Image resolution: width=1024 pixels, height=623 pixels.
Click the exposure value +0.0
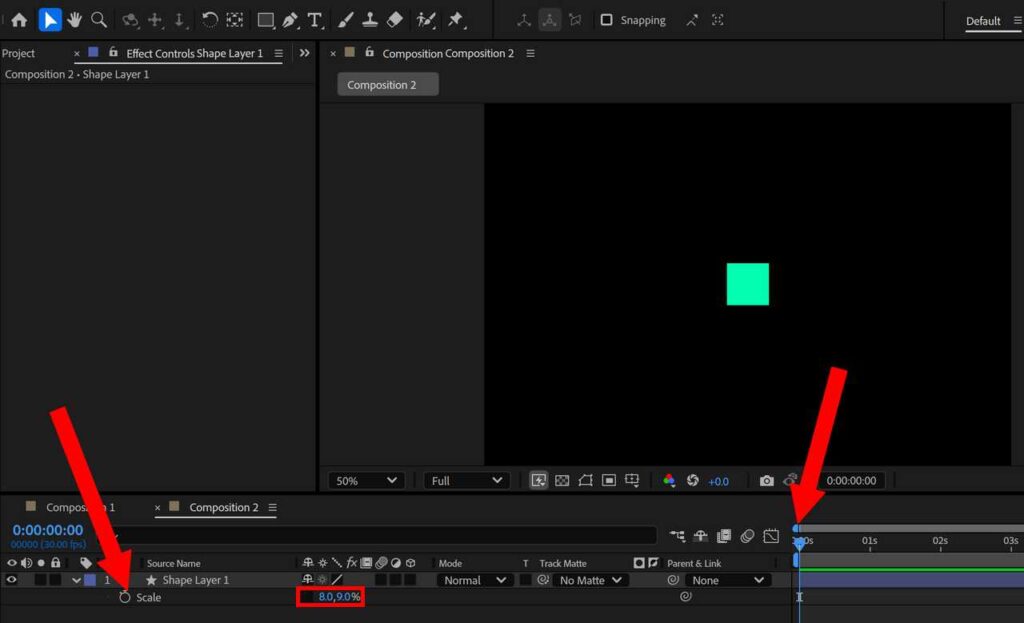pos(718,481)
